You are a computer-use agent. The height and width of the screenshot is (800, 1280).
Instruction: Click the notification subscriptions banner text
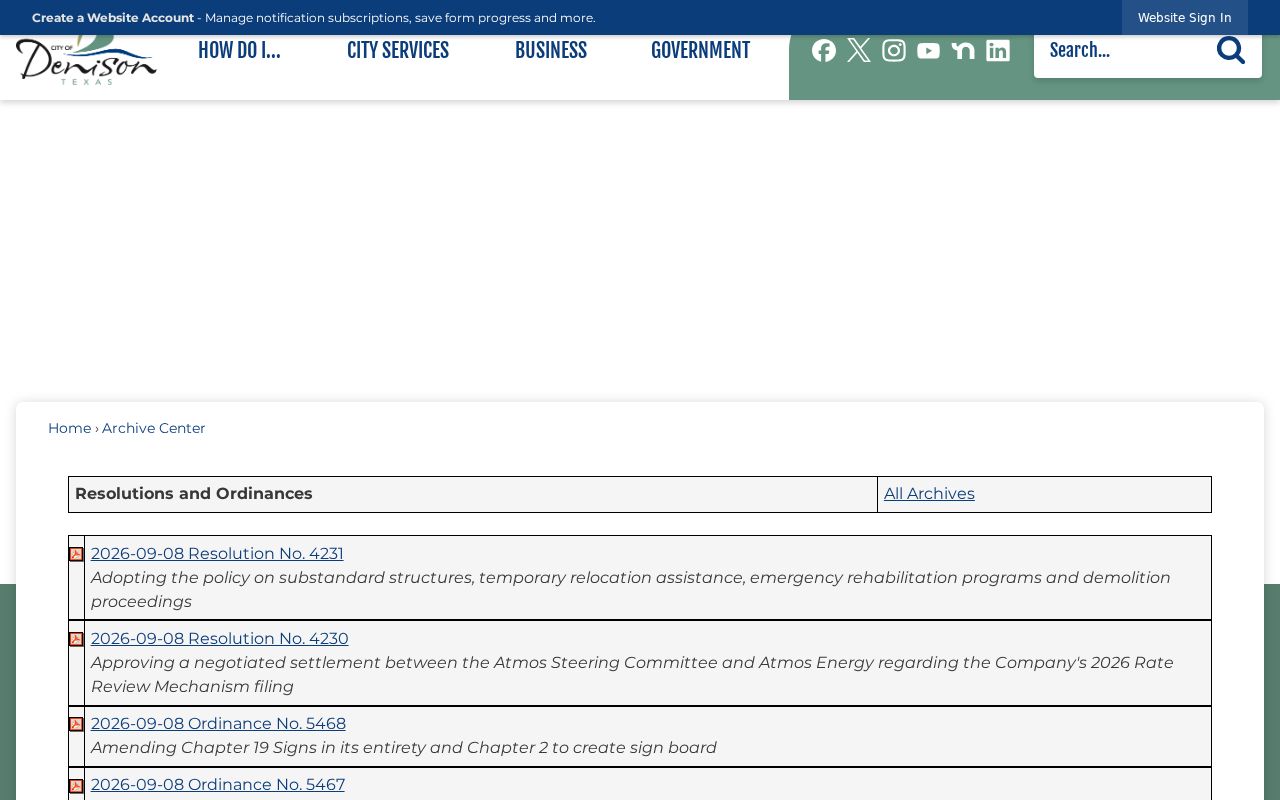tap(400, 18)
